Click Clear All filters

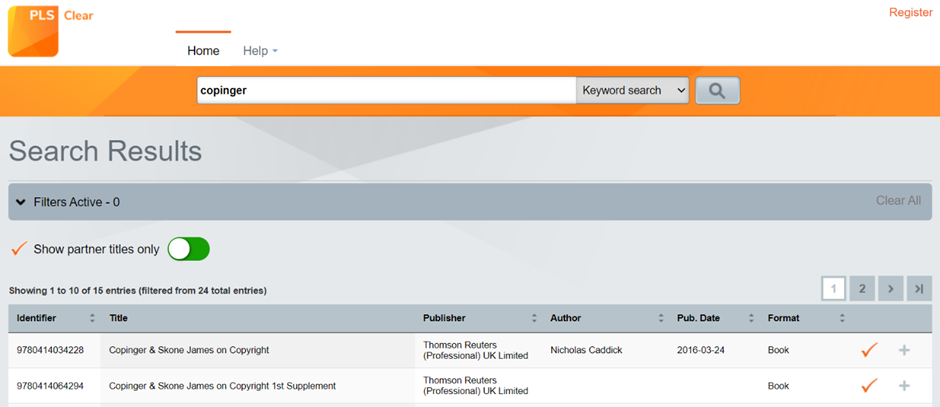click(x=898, y=201)
